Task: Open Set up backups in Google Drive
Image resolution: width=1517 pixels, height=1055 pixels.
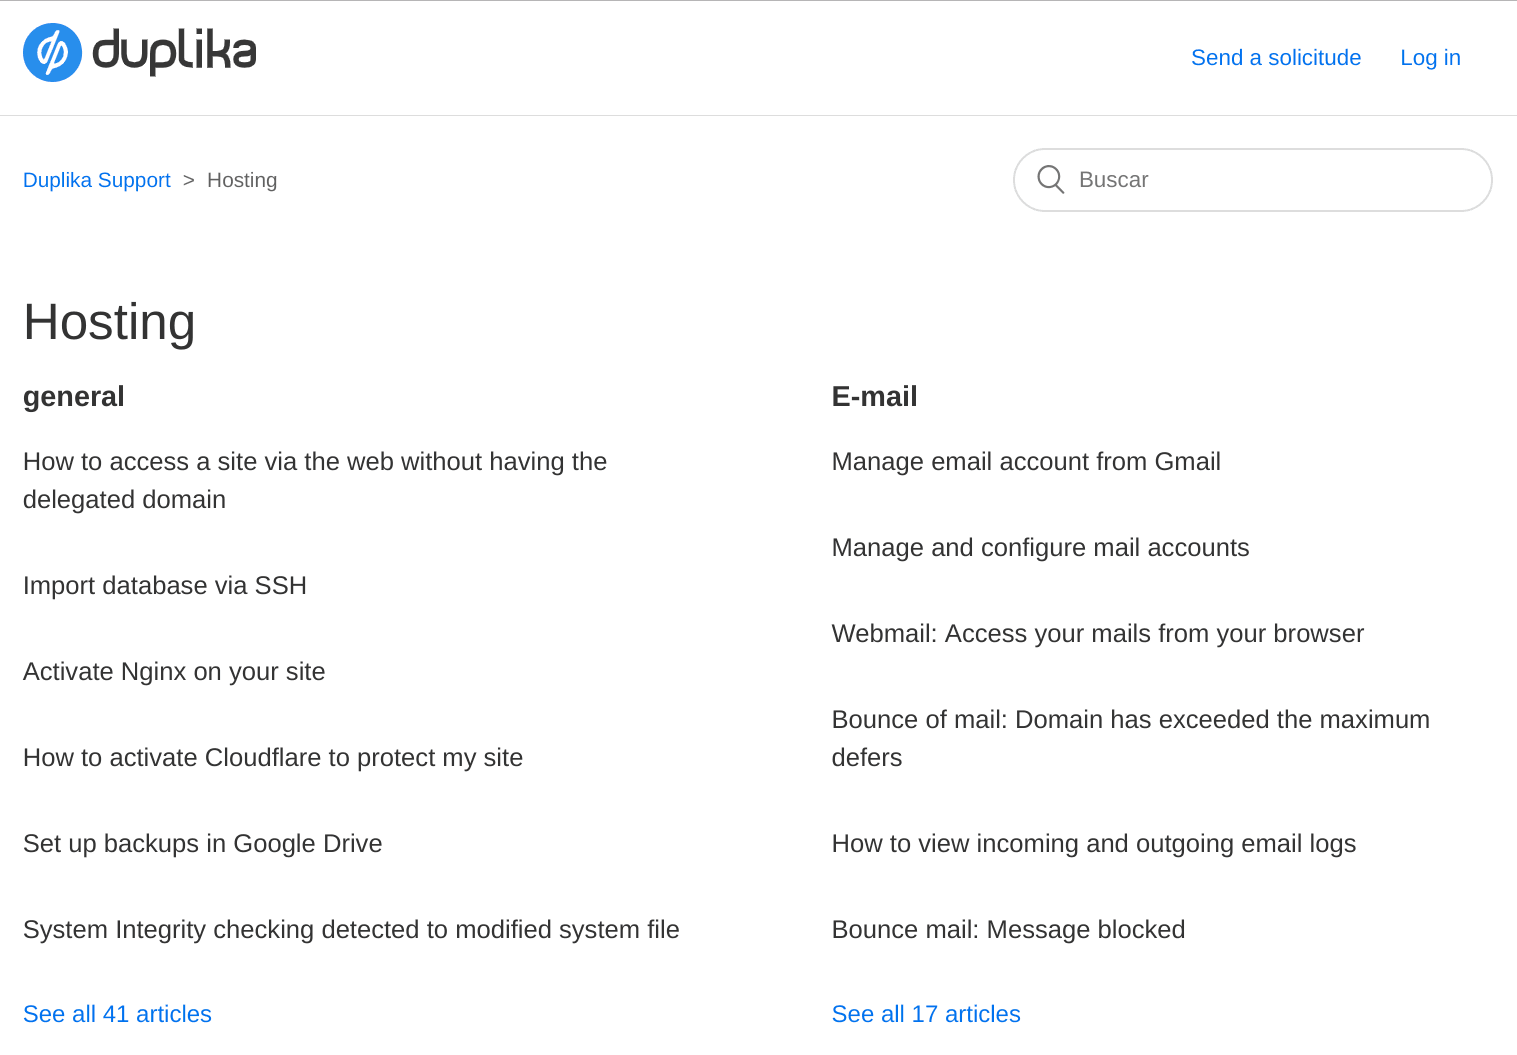Action: pos(203,843)
